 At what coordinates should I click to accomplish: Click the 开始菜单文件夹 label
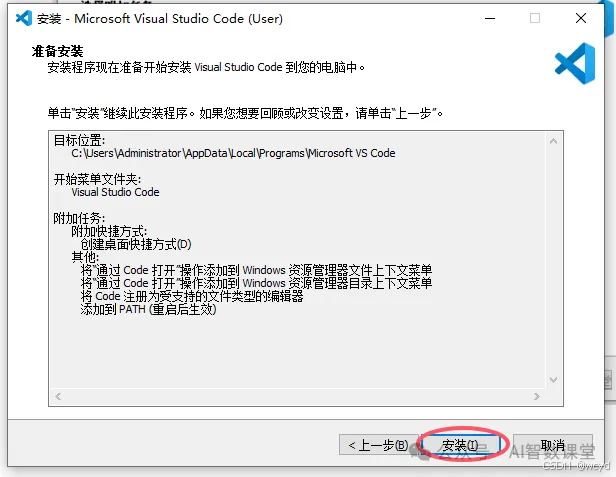[x=97, y=179]
